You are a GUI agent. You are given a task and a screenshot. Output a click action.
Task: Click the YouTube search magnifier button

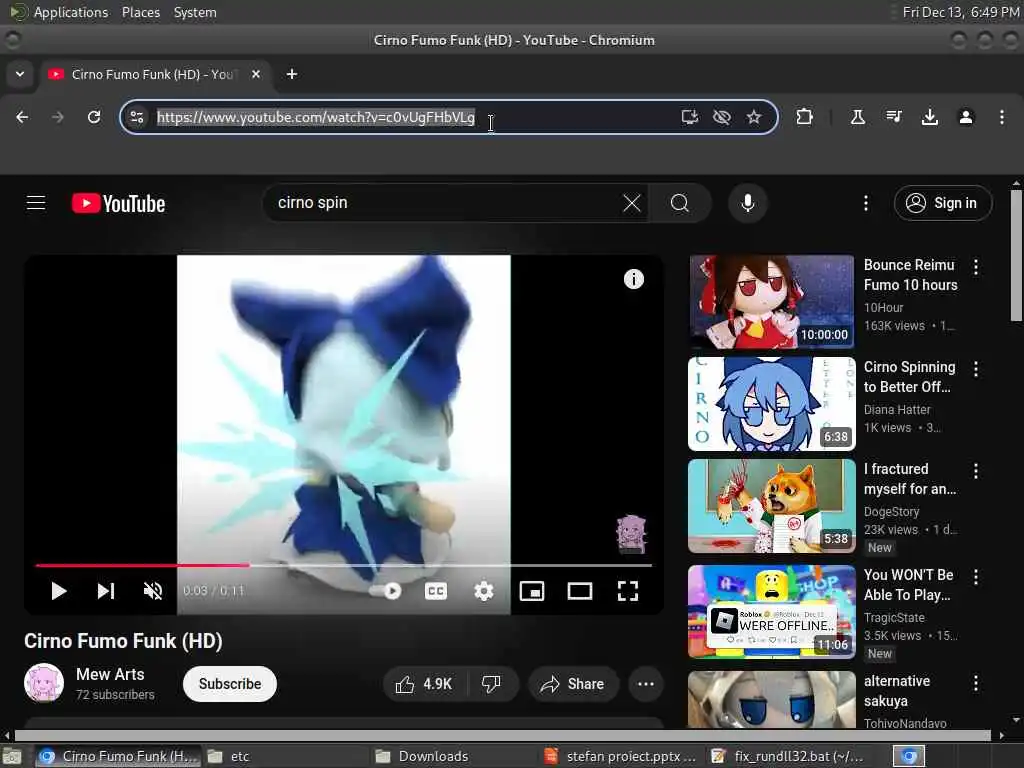680,203
